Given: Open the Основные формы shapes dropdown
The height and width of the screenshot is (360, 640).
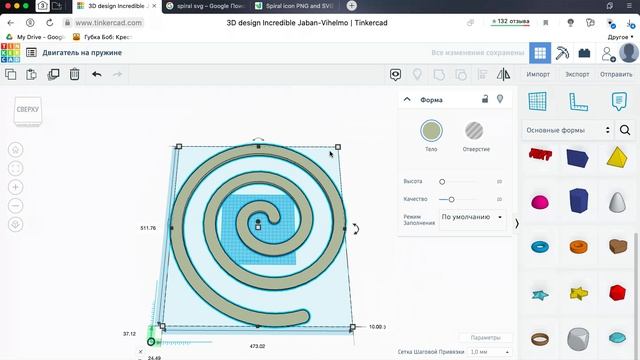Looking at the screenshot, I should [x=567, y=130].
